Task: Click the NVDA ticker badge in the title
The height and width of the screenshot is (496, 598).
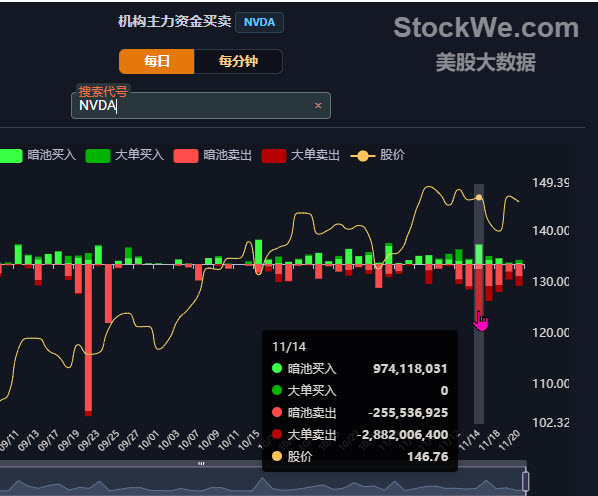Action: click(259, 22)
